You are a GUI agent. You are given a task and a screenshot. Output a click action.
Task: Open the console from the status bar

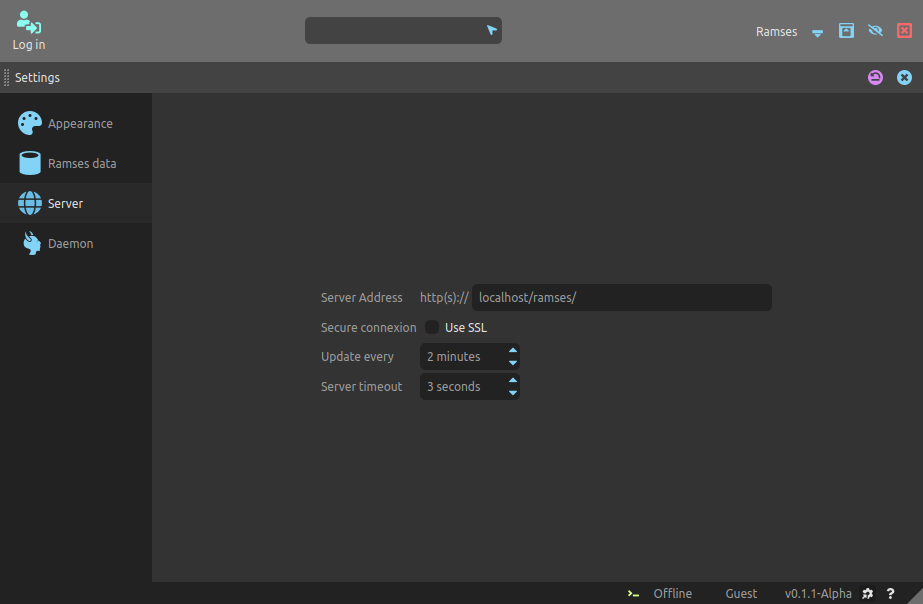point(633,594)
